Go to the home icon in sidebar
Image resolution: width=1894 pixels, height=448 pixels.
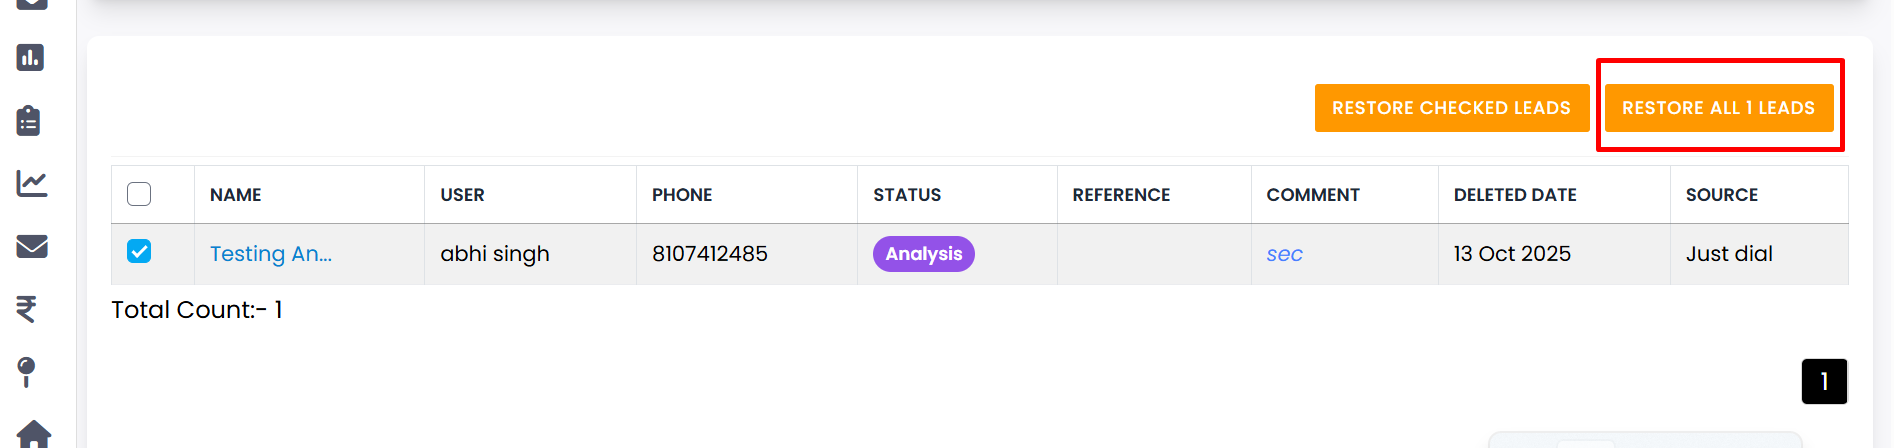tap(34, 434)
